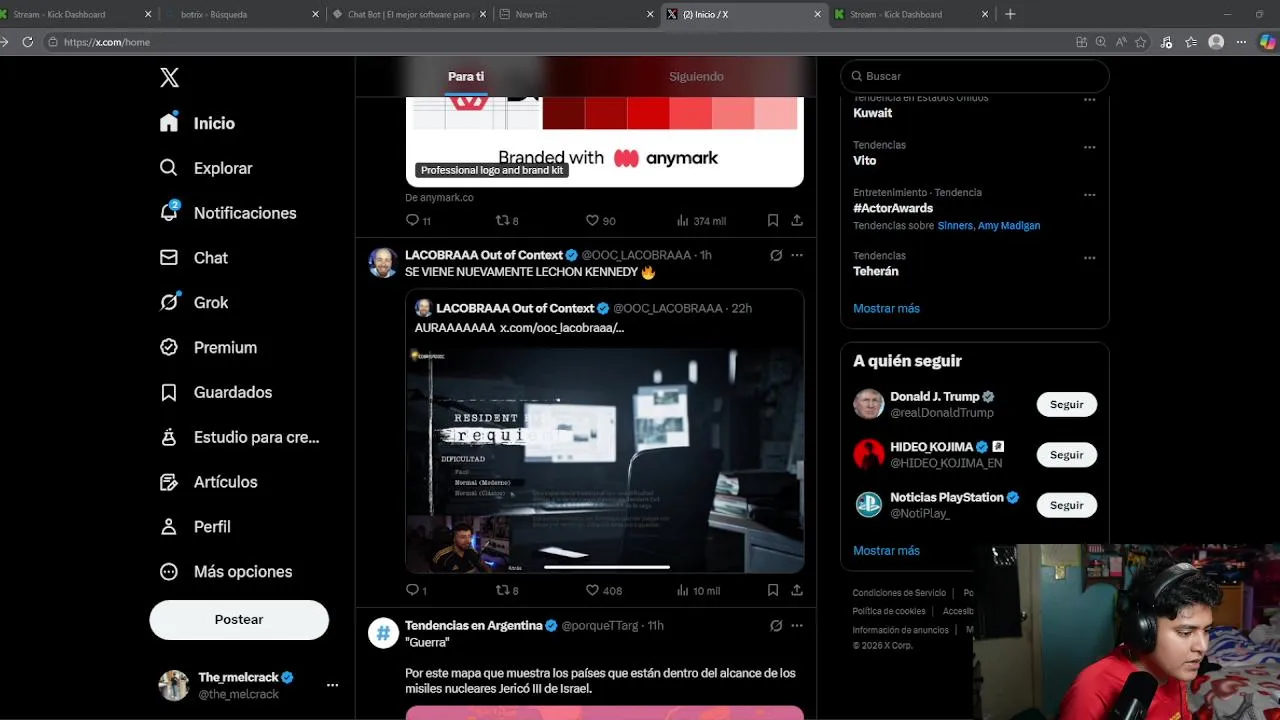Click Mostrar más under trends
Screen dimensions: 1280x720
click(886, 308)
